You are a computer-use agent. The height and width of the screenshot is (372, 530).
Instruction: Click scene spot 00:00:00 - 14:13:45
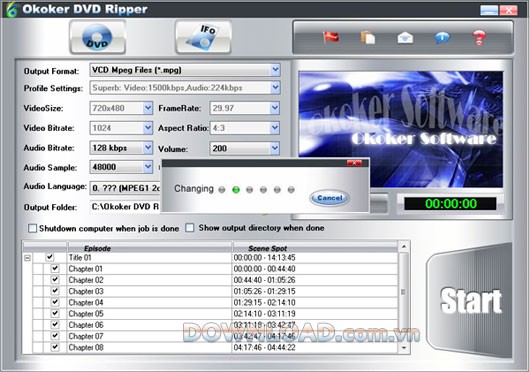pos(264,257)
